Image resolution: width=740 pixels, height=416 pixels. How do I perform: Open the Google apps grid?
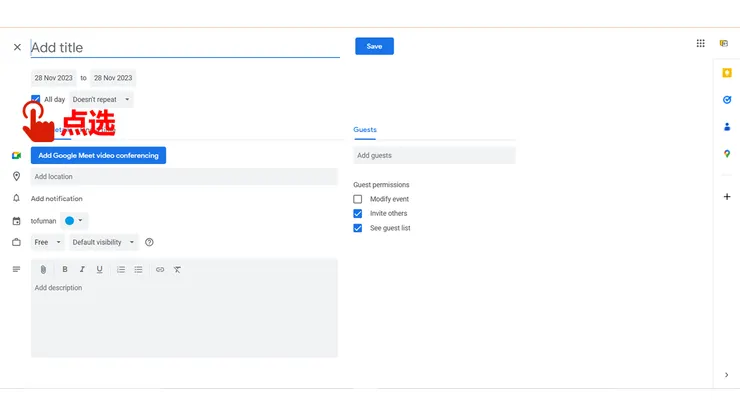700,43
